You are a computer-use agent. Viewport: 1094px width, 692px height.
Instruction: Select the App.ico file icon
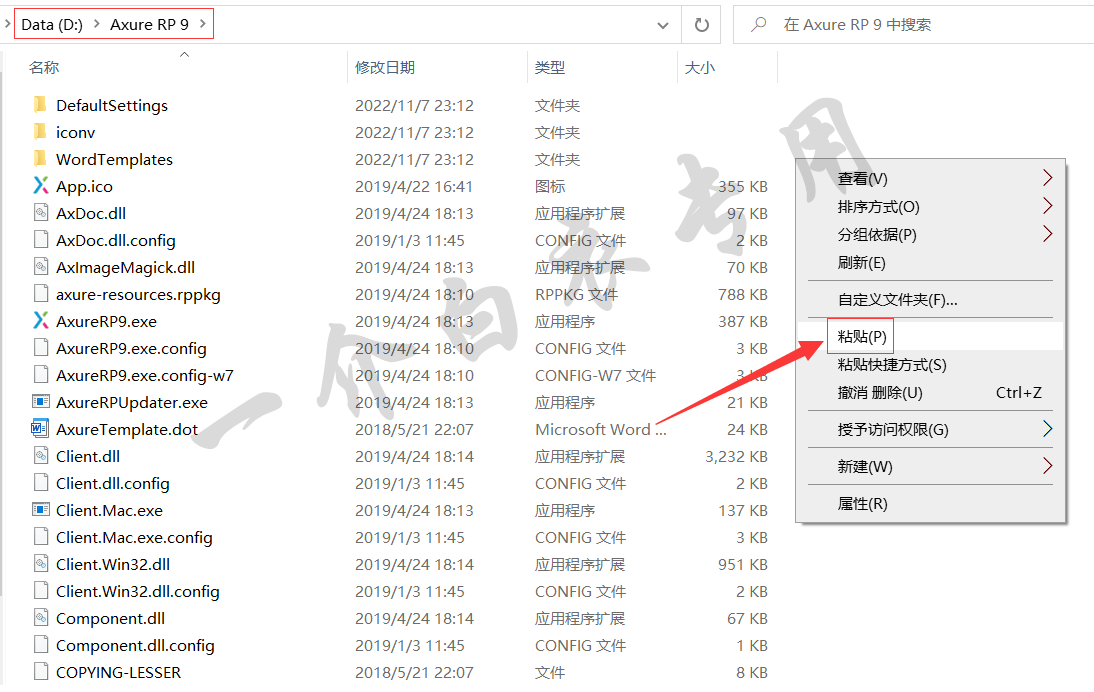pyautogui.click(x=40, y=186)
